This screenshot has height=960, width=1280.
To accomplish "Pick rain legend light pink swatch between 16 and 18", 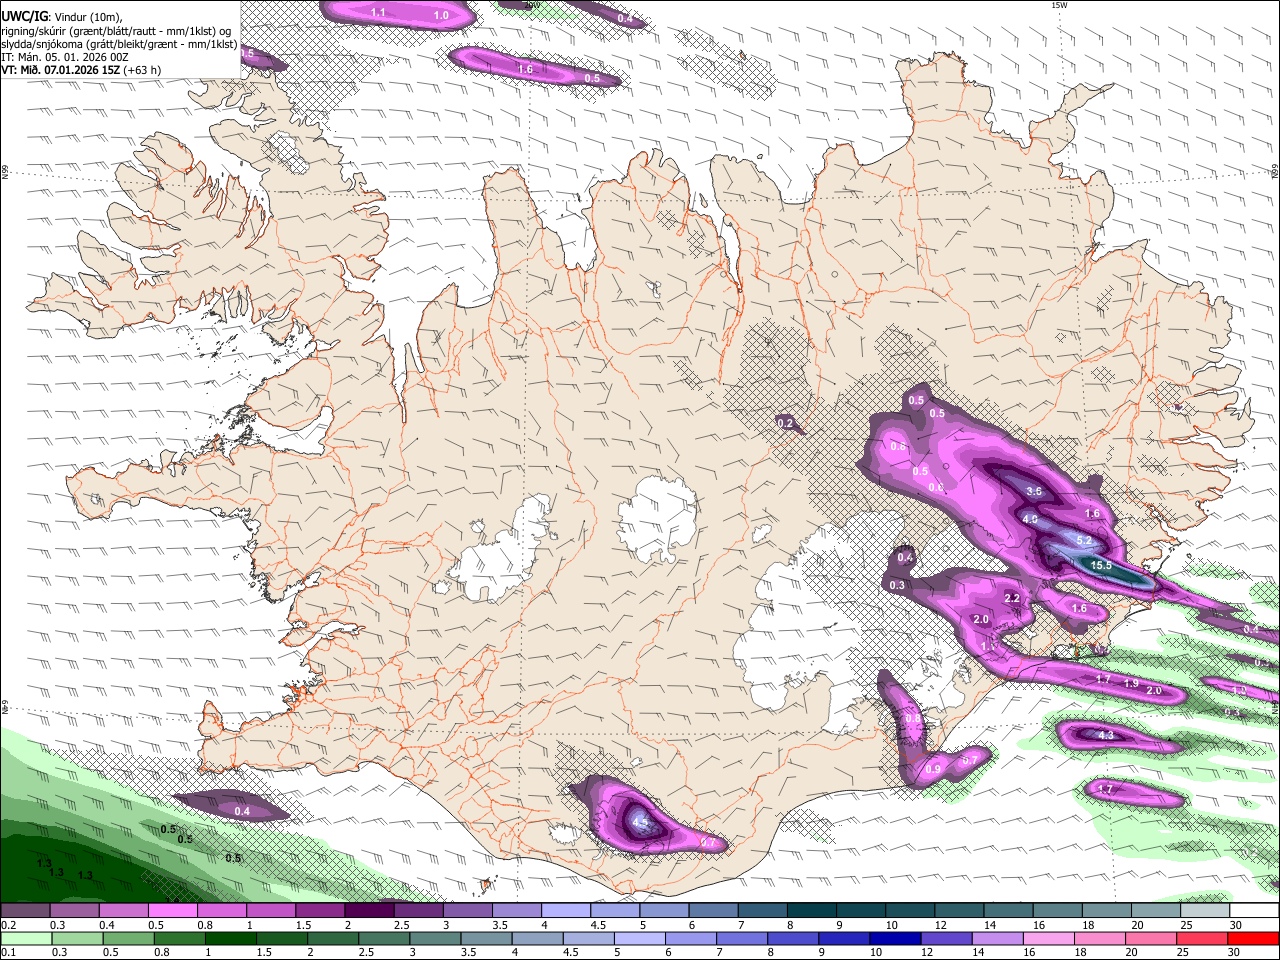I will 1047,938.
